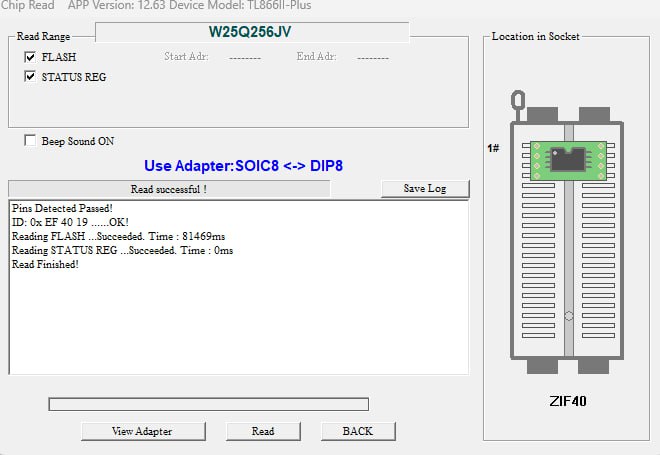The width and height of the screenshot is (660, 455).
Task: Uncheck the FLASH checkbox
Action: click(x=30, y=57)
